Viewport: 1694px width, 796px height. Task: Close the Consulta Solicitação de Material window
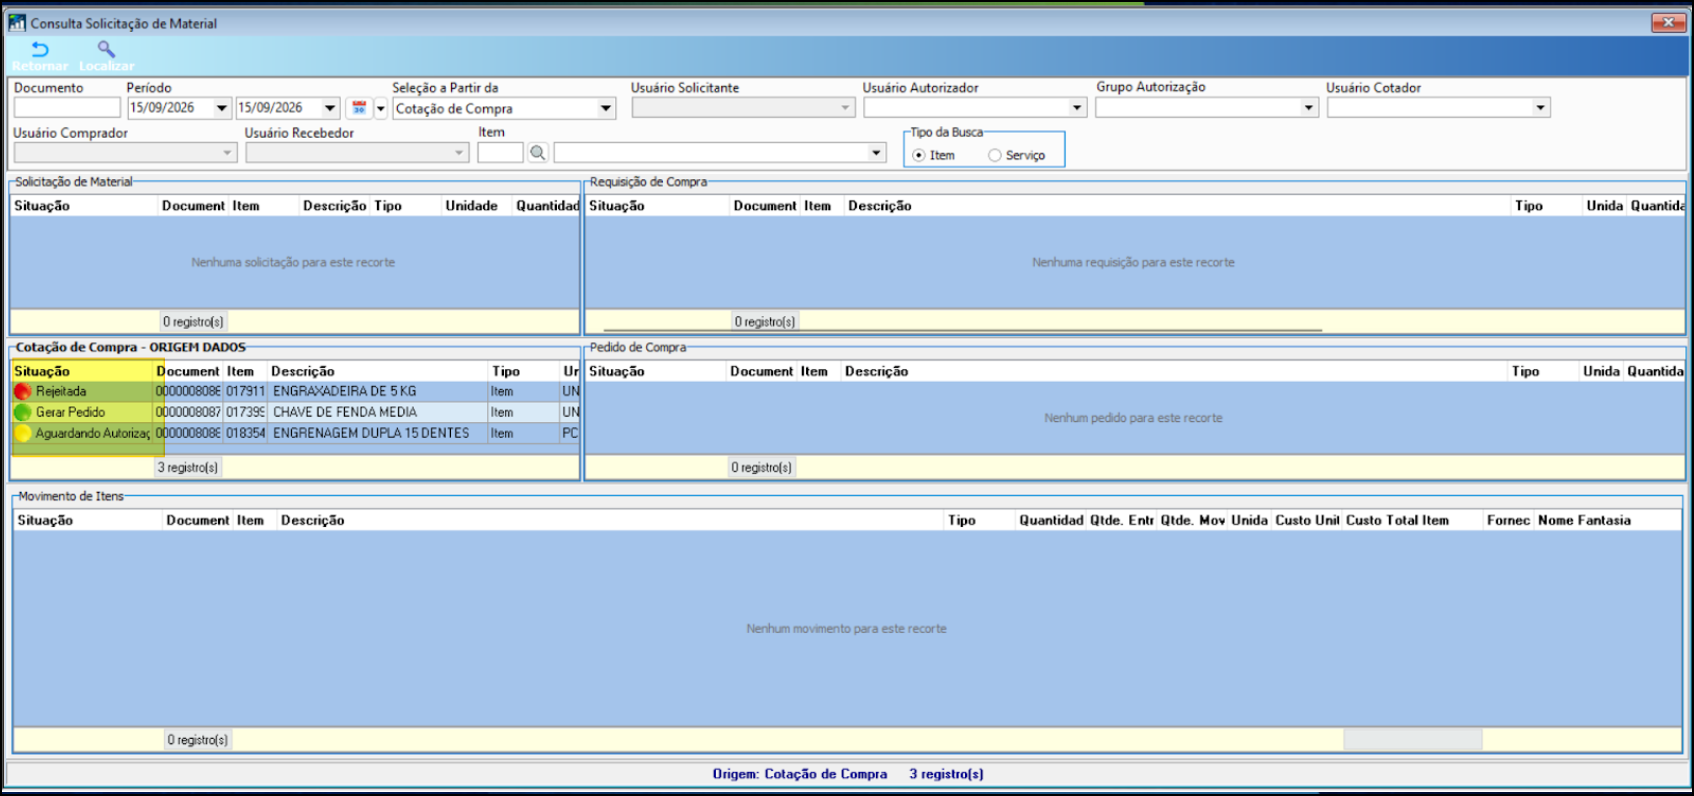point(1668,22)
